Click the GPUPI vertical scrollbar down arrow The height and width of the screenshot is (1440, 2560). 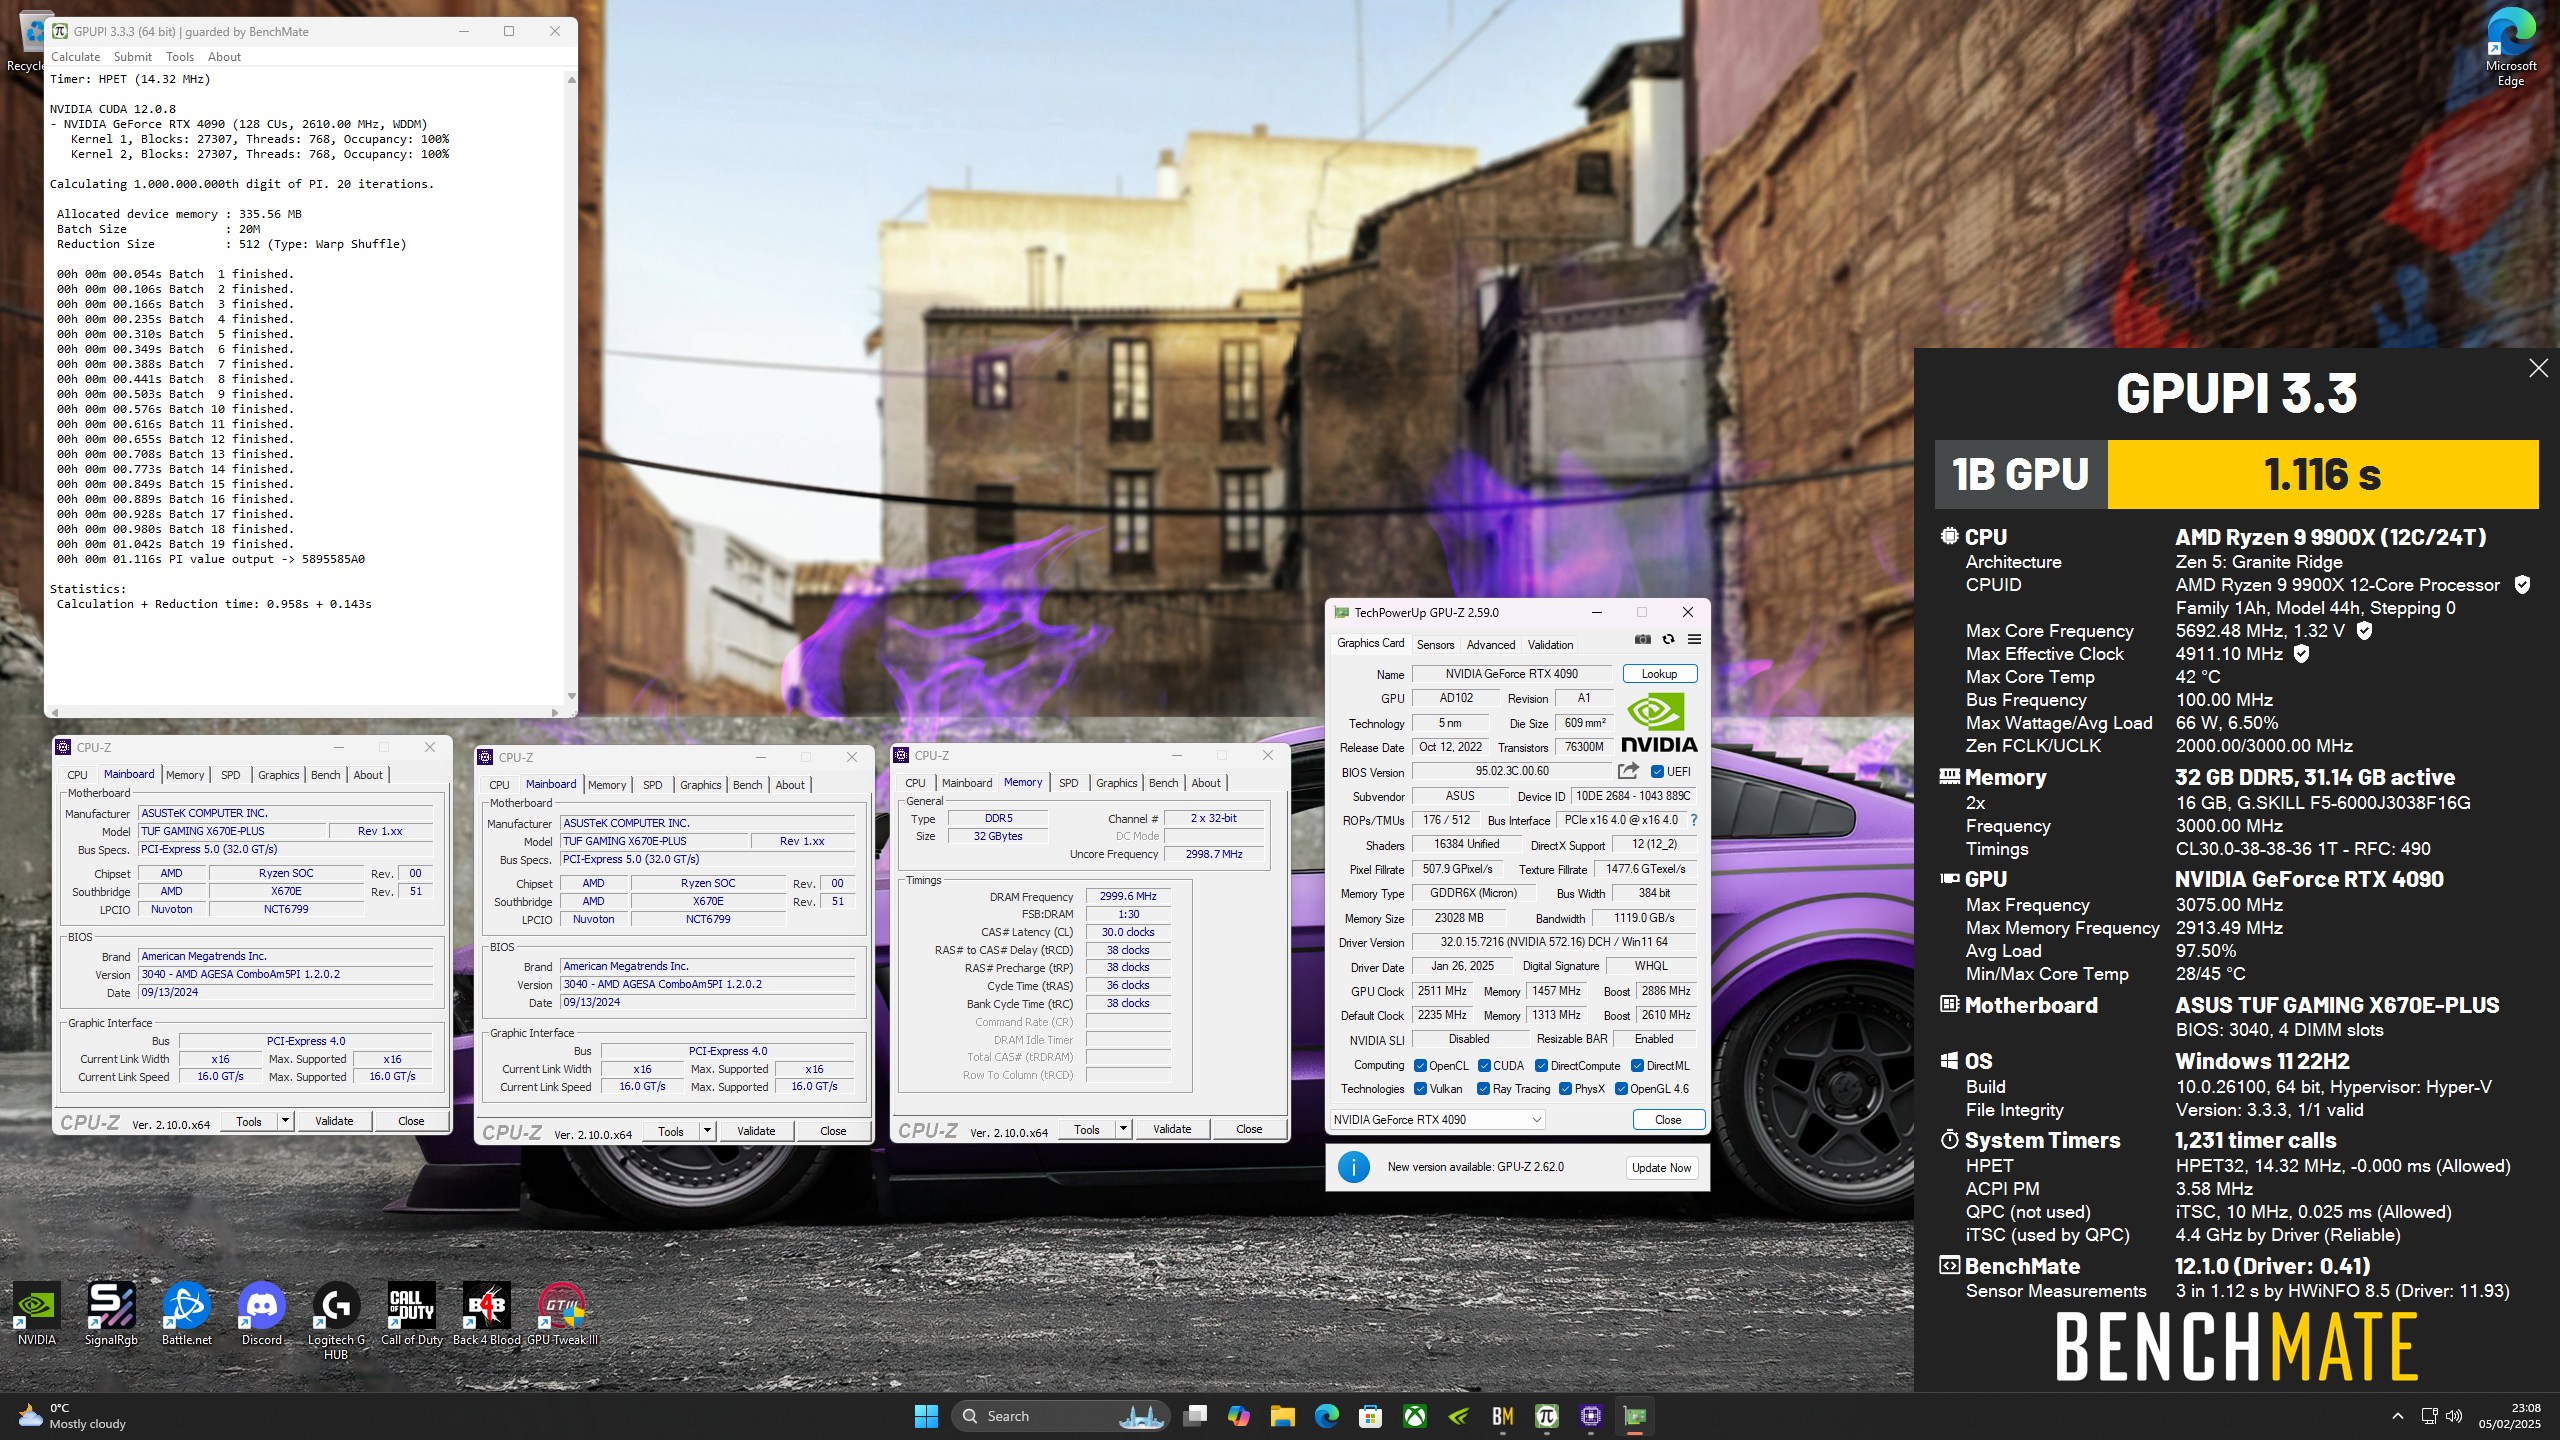(571, 696)
